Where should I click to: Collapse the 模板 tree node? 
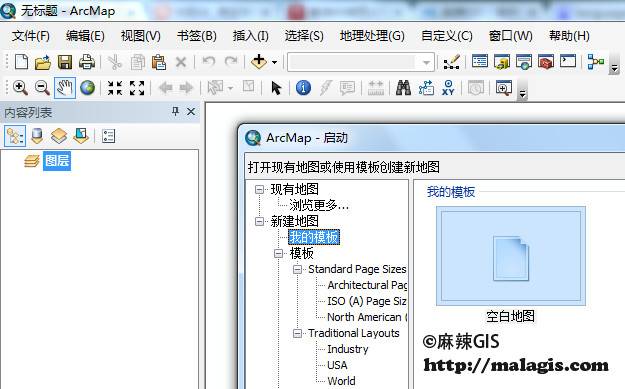278,253
